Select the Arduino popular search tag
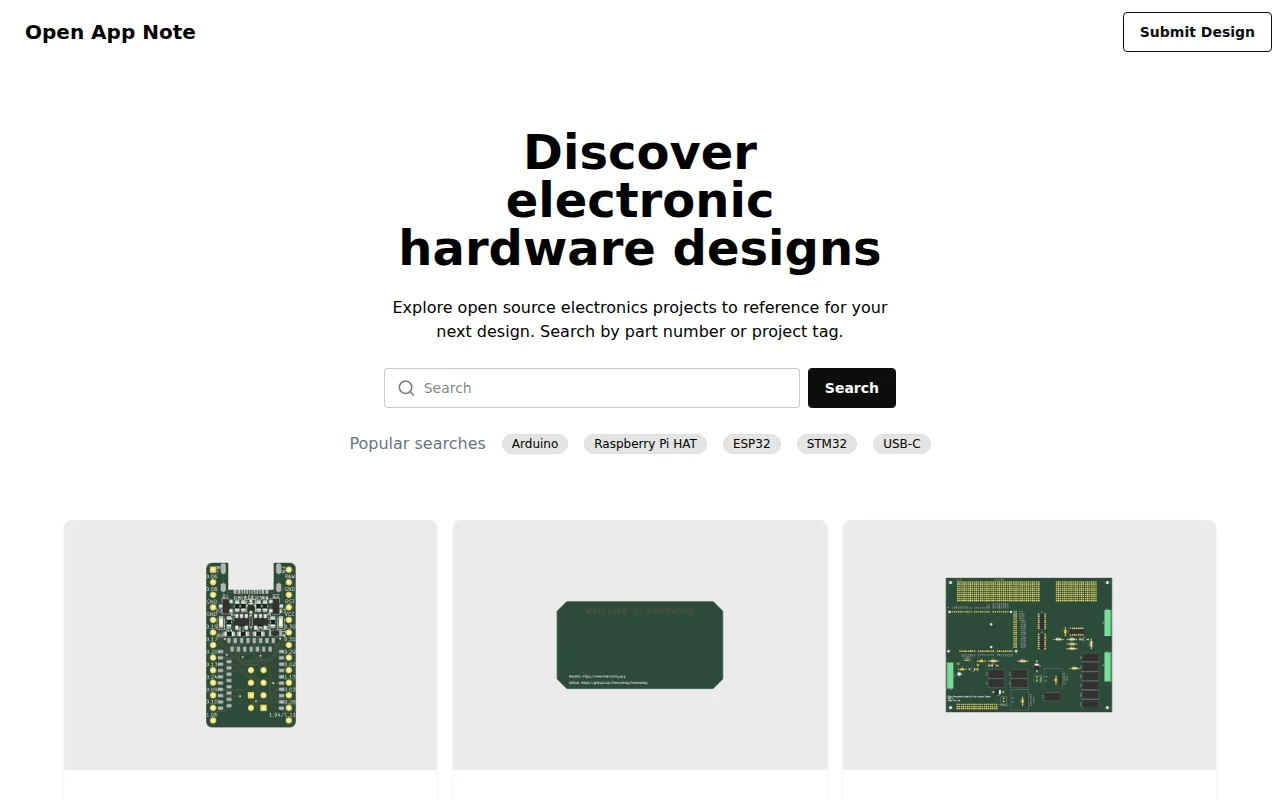Viewport: 1280px width, 800px height. 535,444
